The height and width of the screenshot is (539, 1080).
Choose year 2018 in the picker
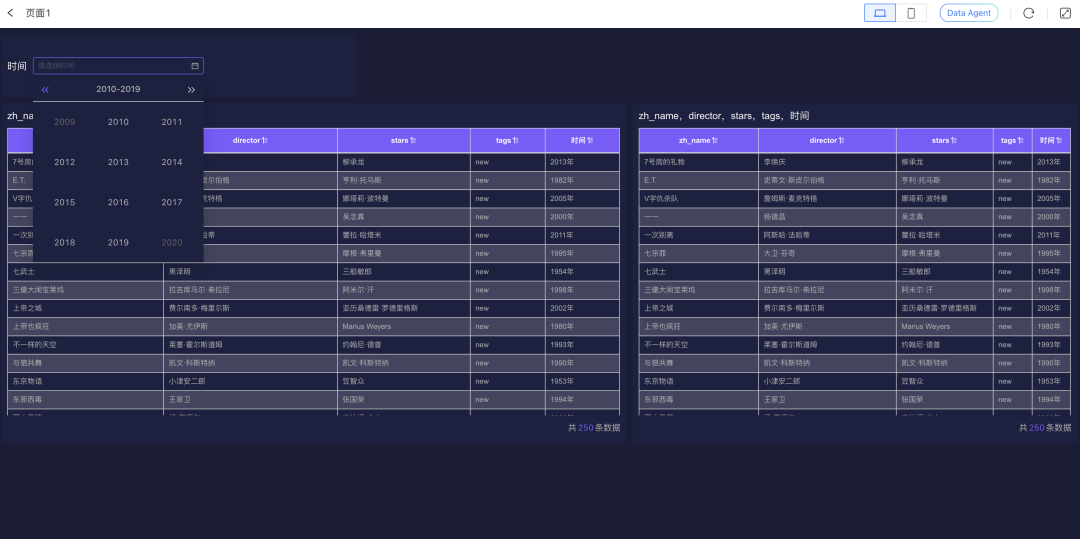point(65,242)
